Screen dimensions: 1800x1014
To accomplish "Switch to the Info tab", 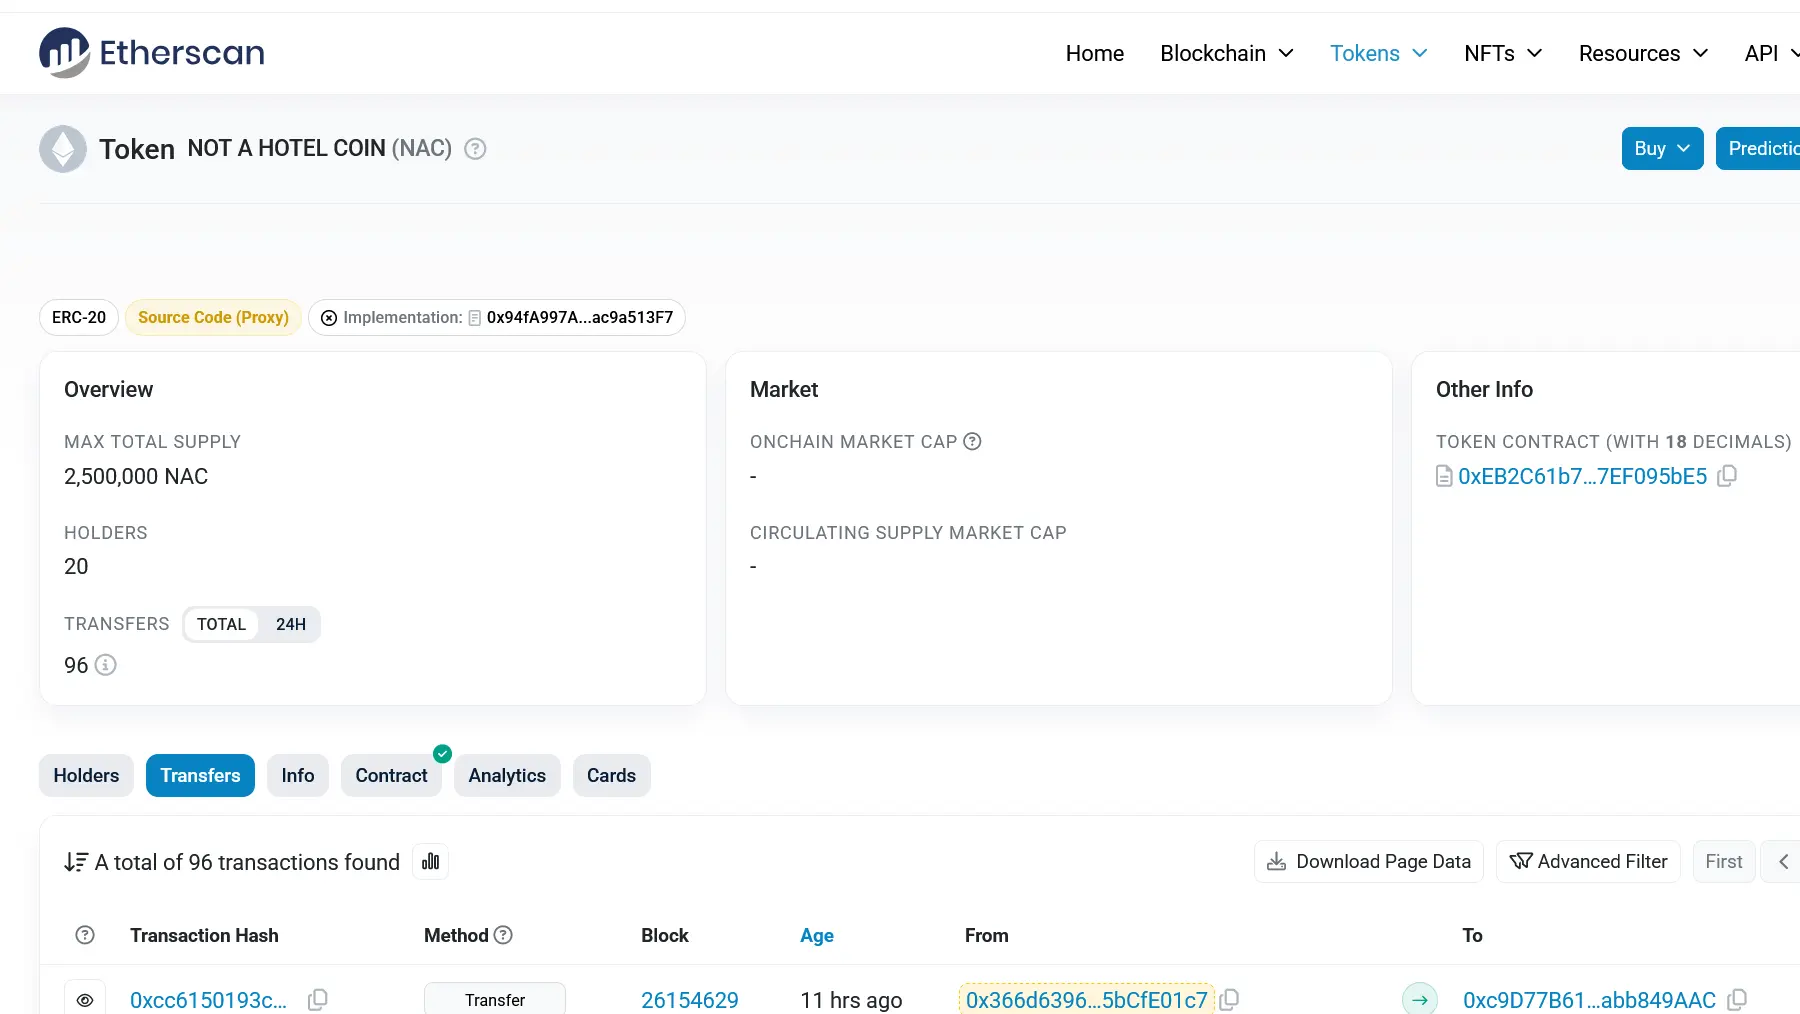I will (x=298, y=776).
